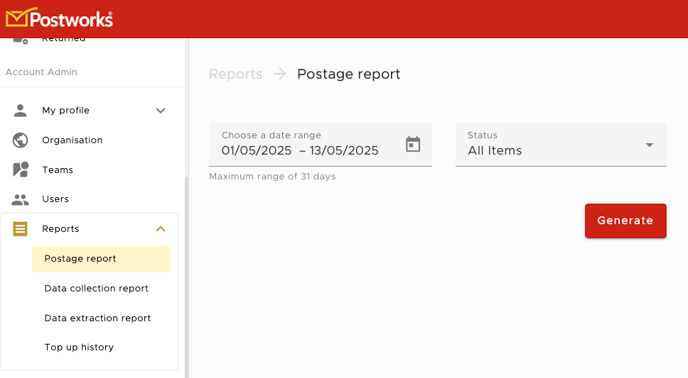Viewport: 688px width, 378px height.
Task: Click the sidebar vertical scrollbar
Action: coord(186,277)
